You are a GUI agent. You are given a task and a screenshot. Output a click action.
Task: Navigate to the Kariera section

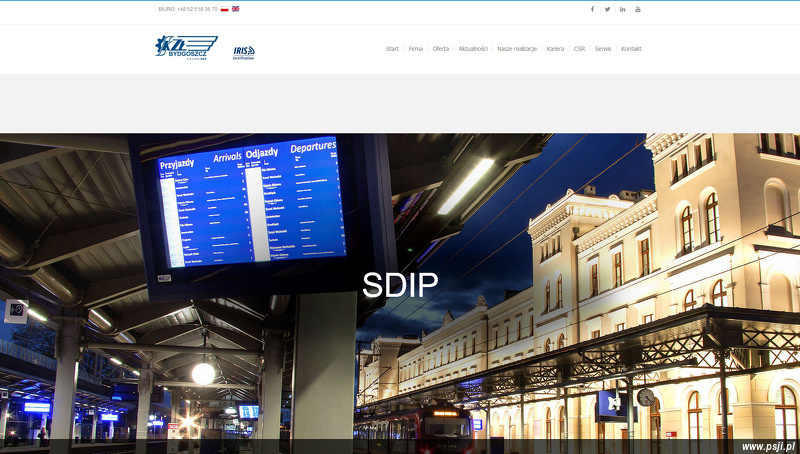tap(555, 49)
